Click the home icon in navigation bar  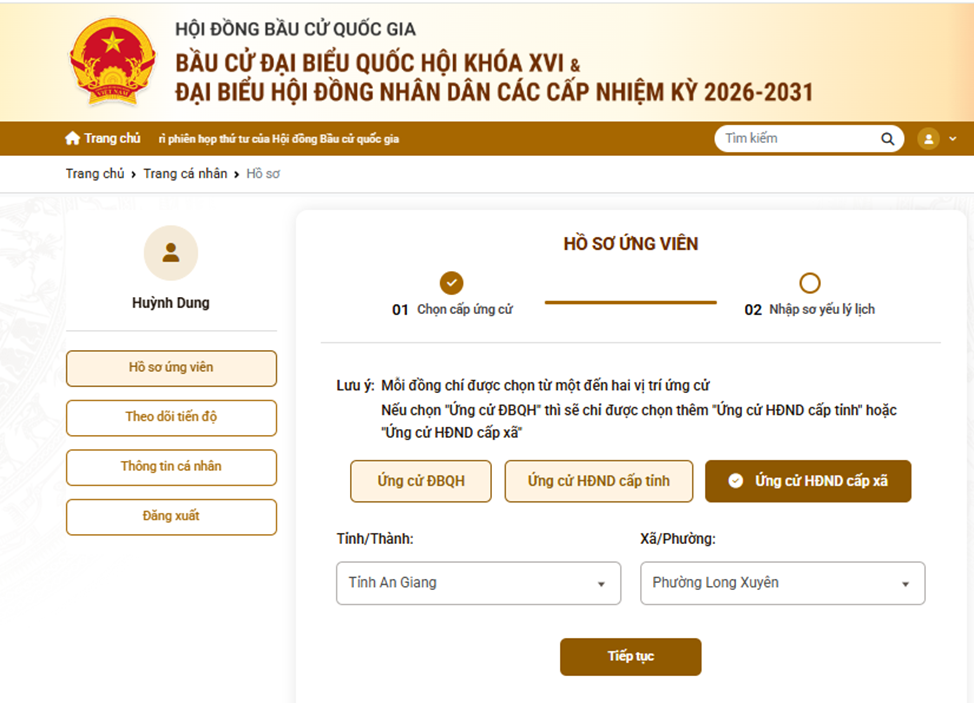(x=72, y=138)
